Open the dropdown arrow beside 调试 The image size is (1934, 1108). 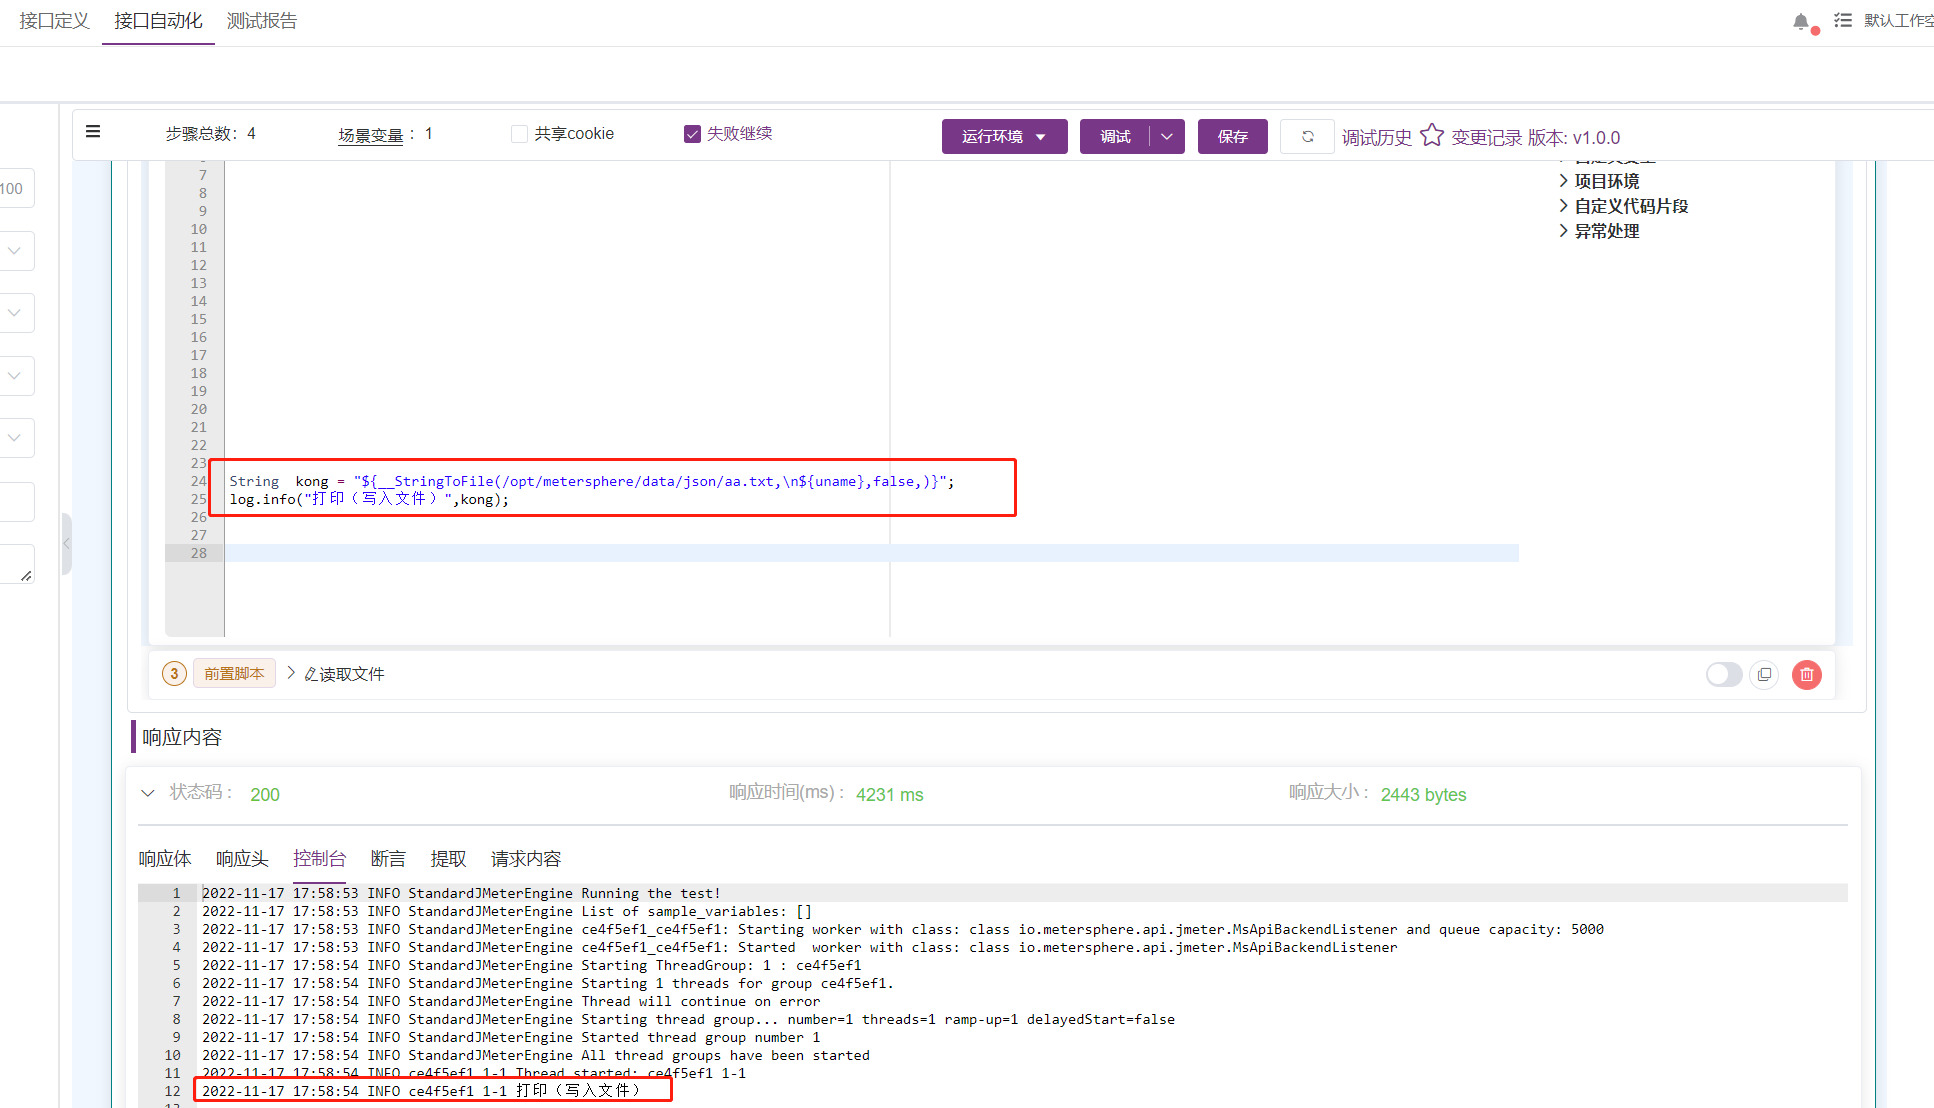click(x=1167, y=136)
